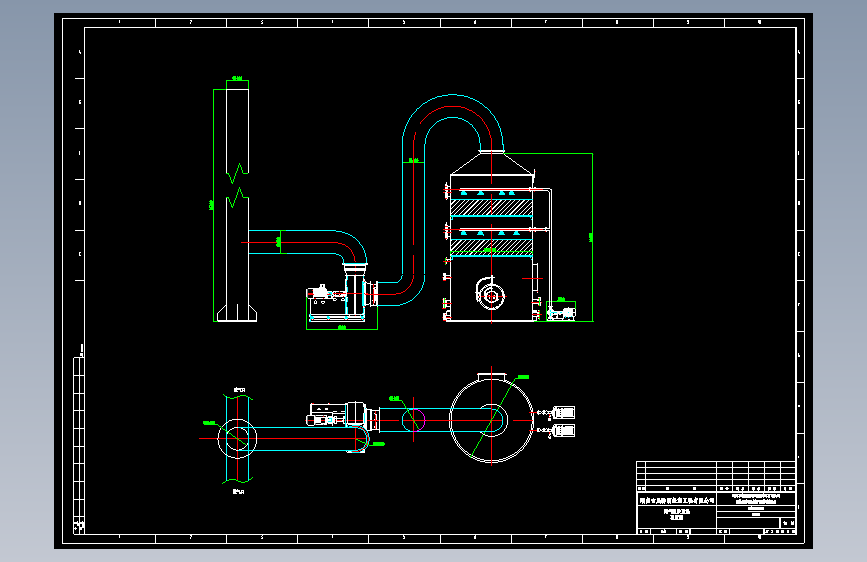The width and height of the screenshot is (867, 562).
Task: Select the revision table on the left border
Action: [x=79, y=444]
